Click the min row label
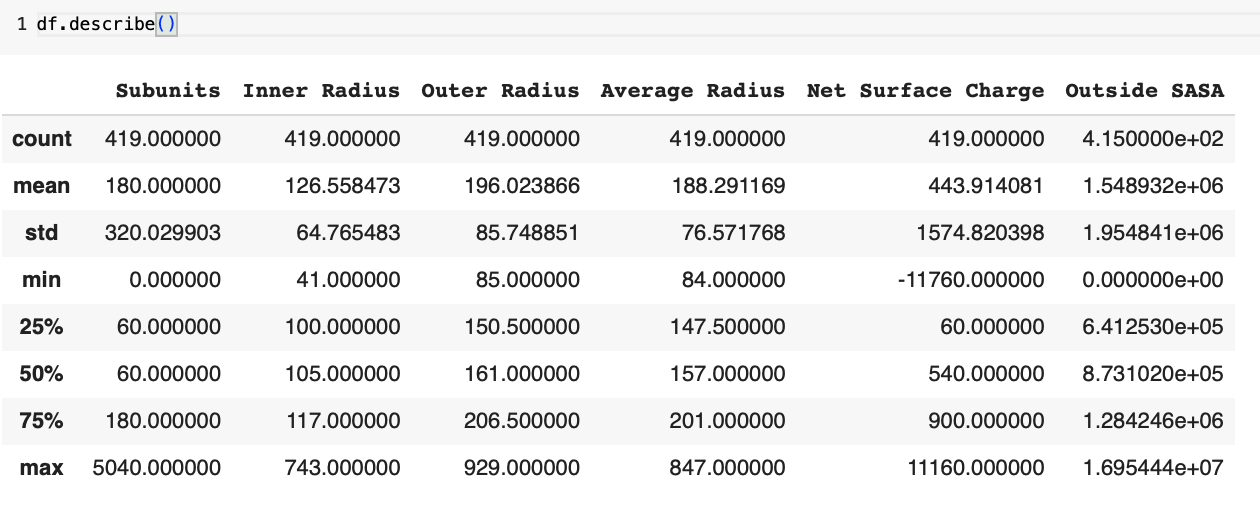Screen dimensions: 1260x508 [42, 280]
